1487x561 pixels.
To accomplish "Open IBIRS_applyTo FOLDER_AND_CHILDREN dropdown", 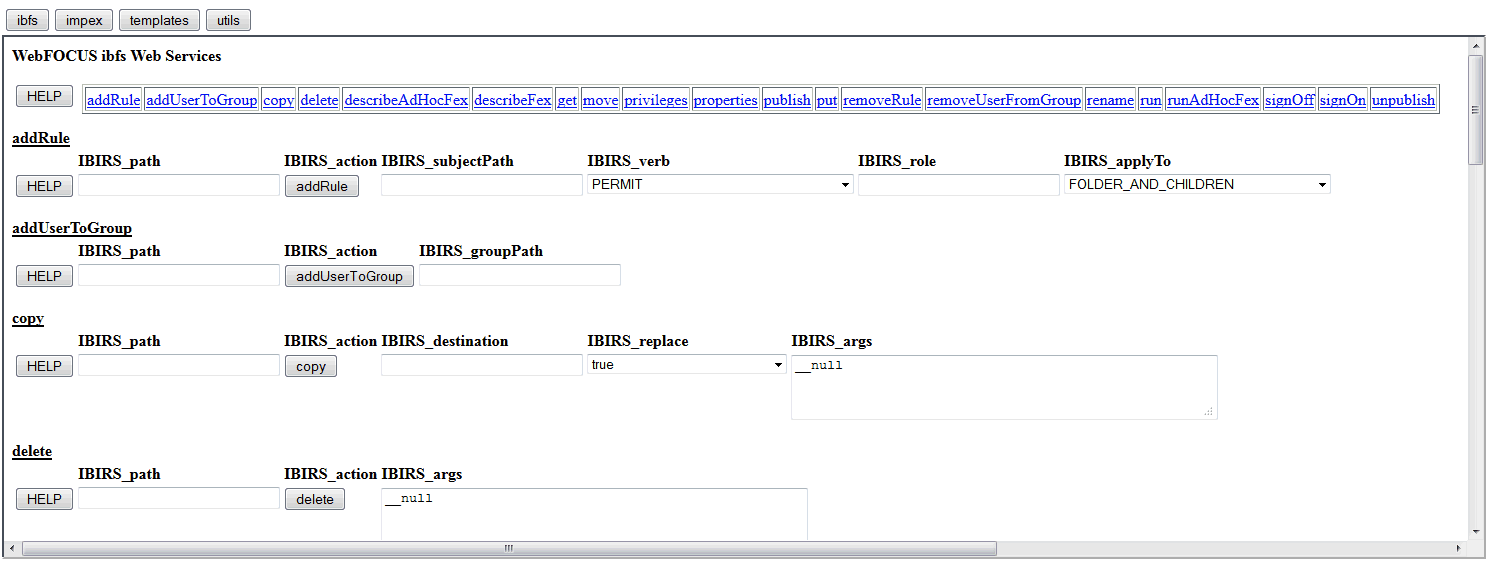I will tap(1197, 184).
